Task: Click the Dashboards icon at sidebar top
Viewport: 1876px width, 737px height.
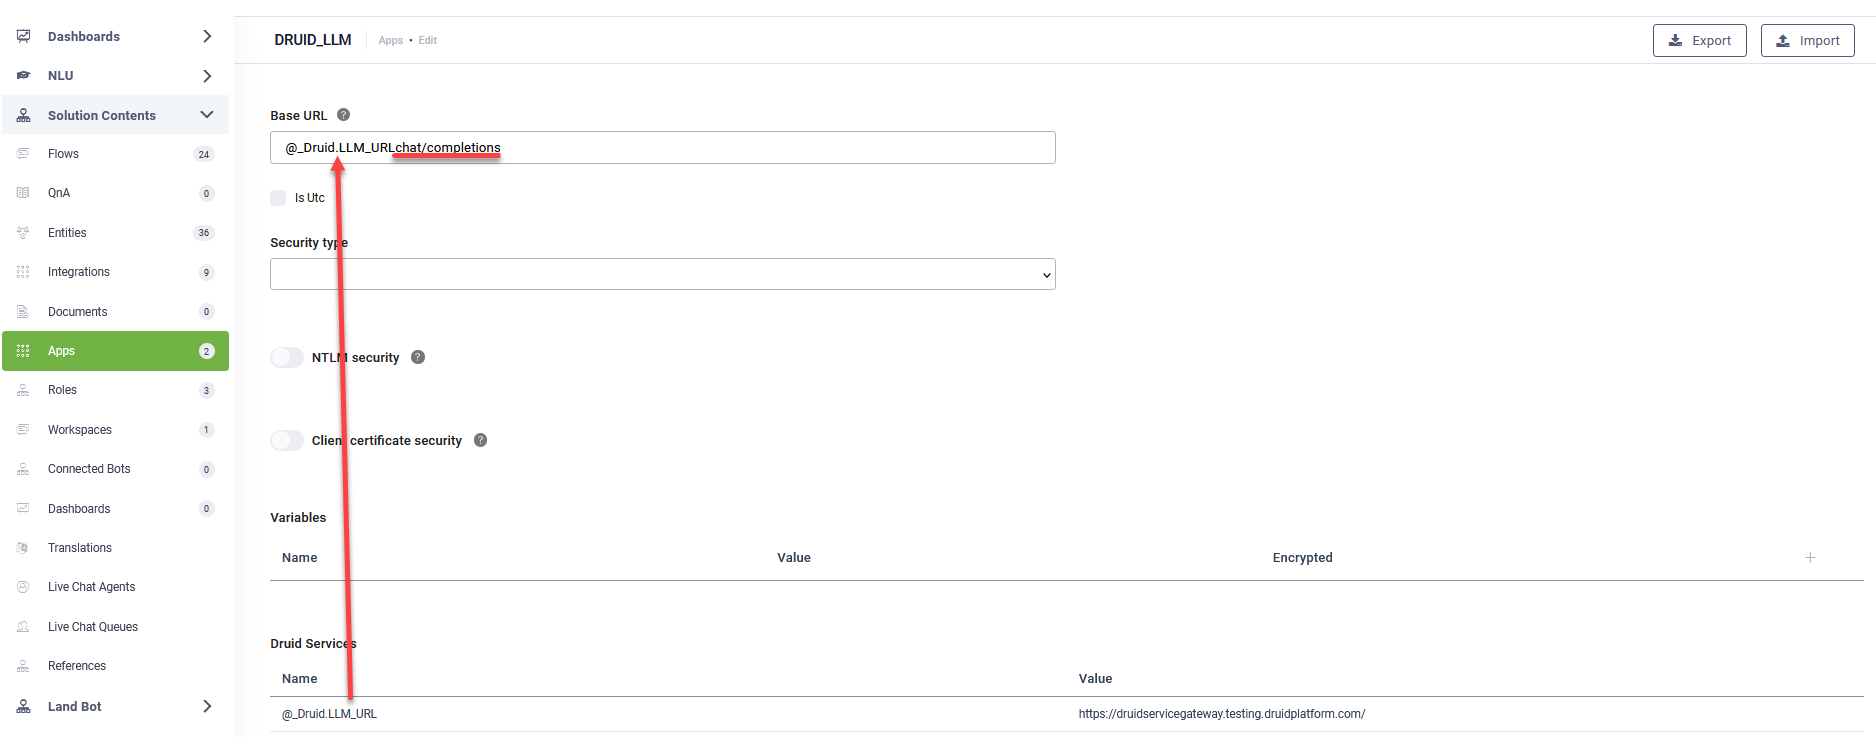Action: click(x=23, y=36)
